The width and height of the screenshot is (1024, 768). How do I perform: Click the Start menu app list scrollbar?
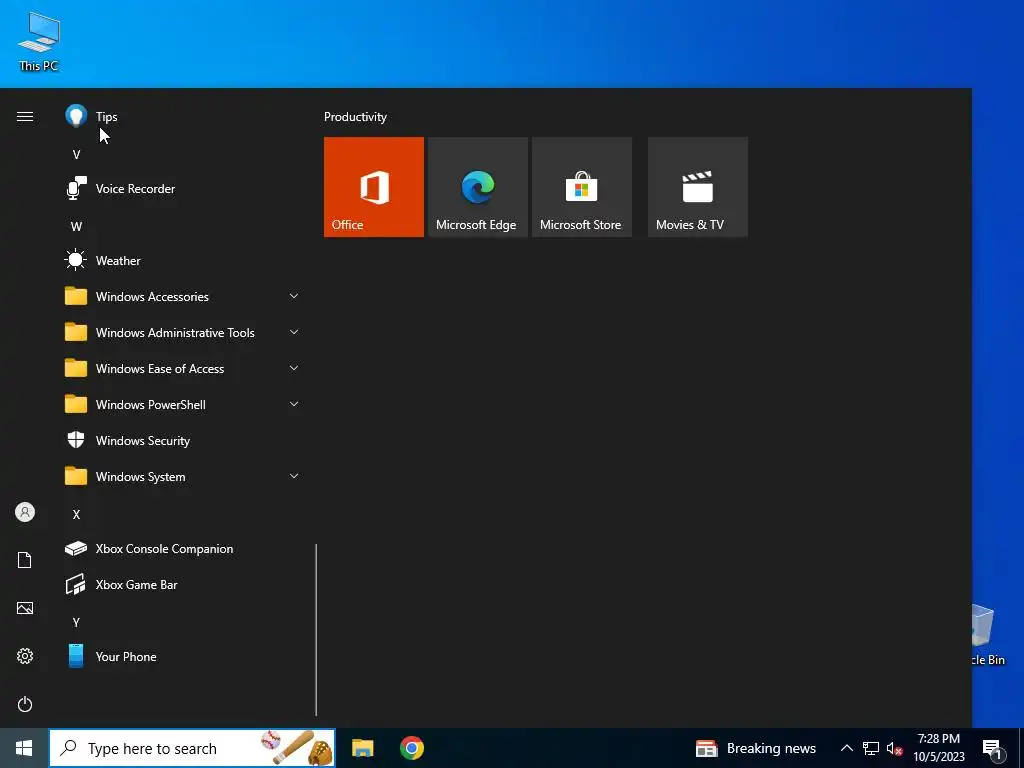pos(316,630)
